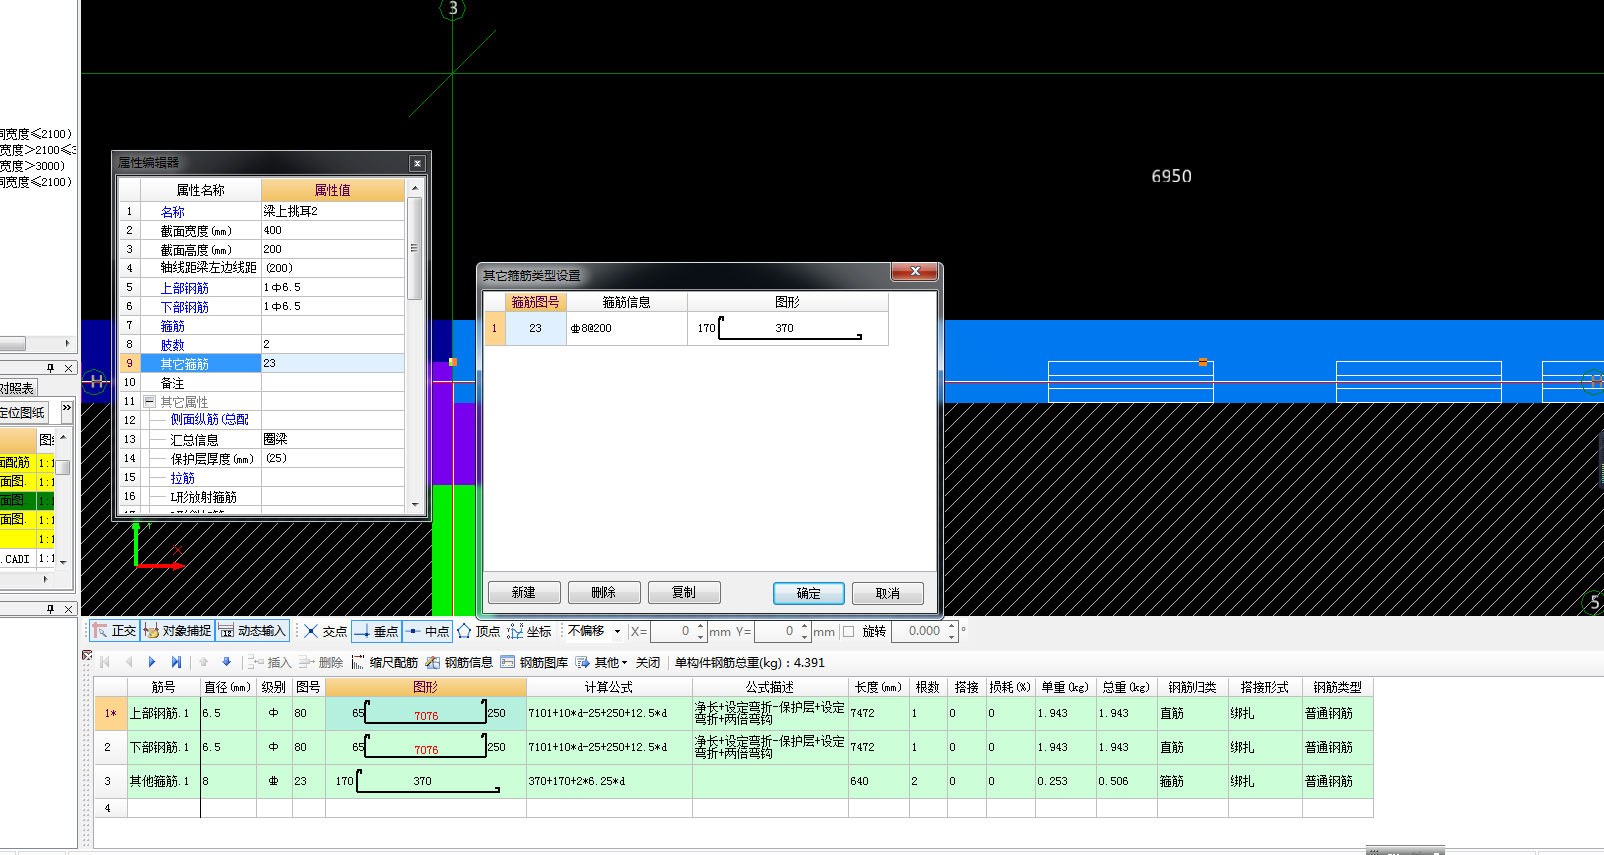Image resolution: width=1604 pixels, height=855 pixels.
Task: Select 箍筋图号 cell value 23
Action: click(x=536, y=328)
